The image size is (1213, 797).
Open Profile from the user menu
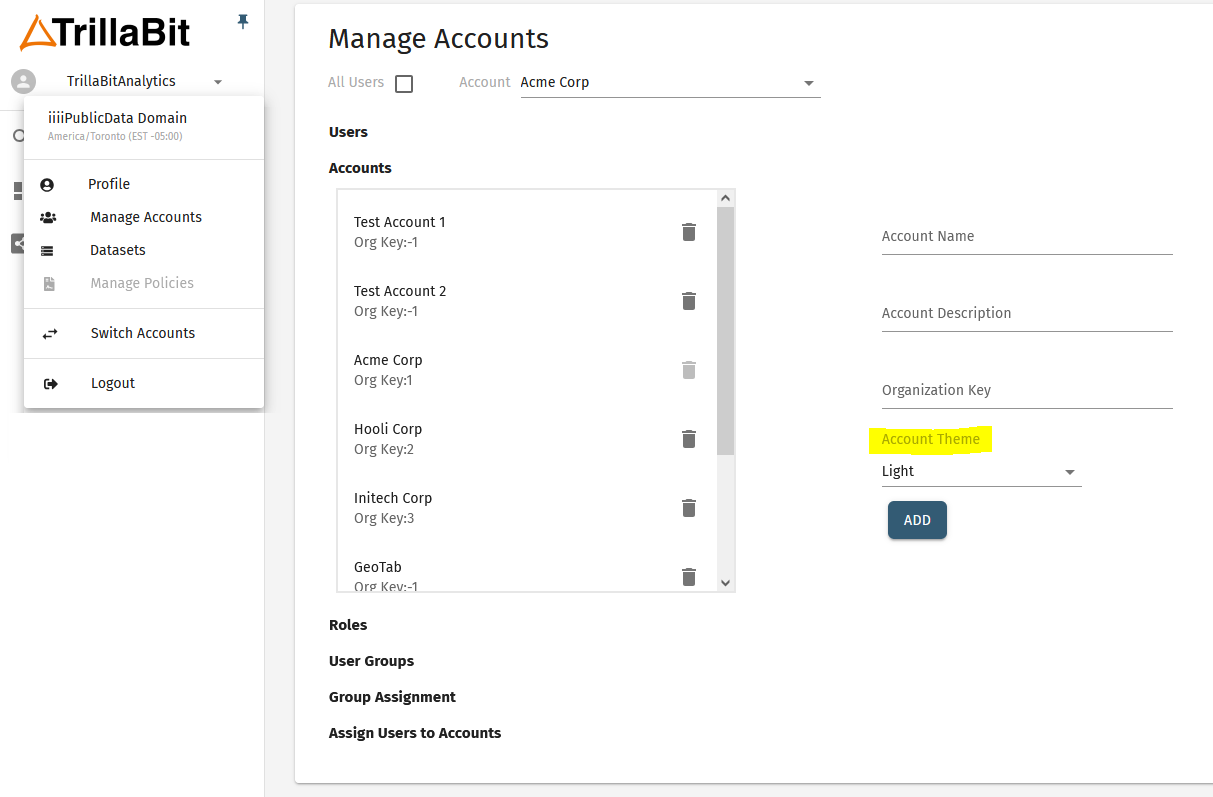coord(109,184)
